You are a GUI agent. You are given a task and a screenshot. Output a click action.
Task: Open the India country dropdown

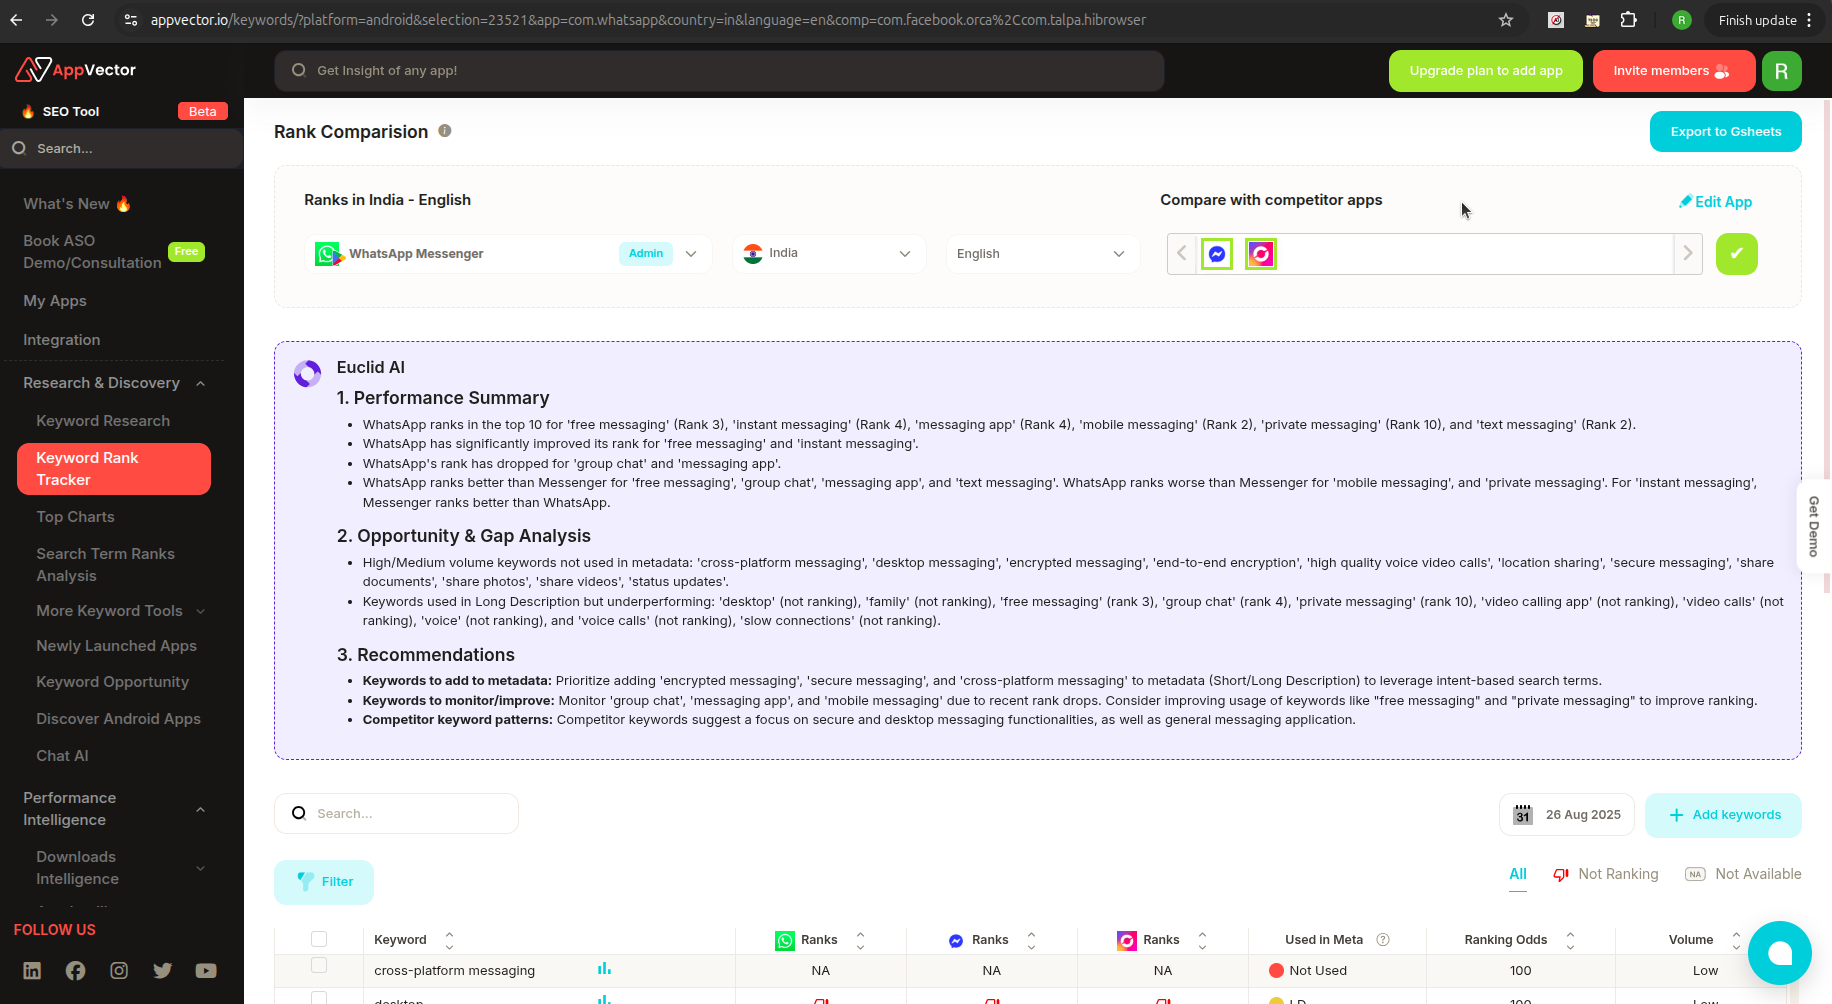point(828,253)
